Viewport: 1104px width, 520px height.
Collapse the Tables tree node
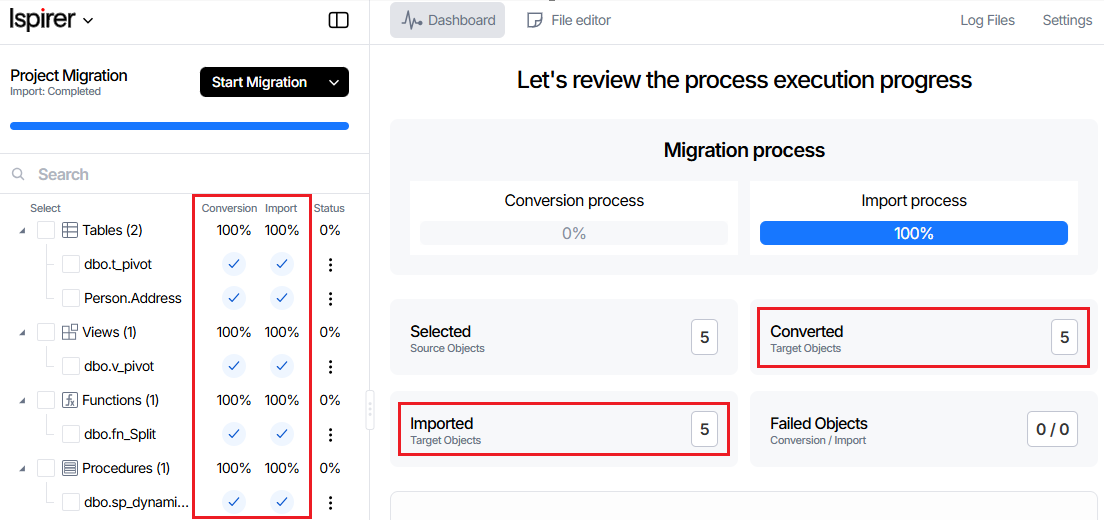coord(23,231)
